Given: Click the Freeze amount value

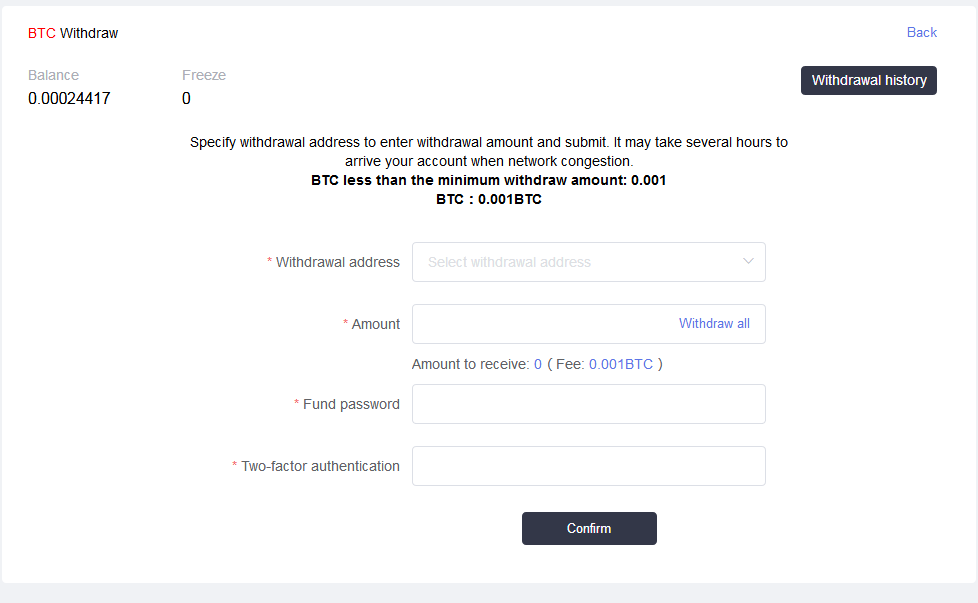Looking at the screenshot, I should (186, 99).
